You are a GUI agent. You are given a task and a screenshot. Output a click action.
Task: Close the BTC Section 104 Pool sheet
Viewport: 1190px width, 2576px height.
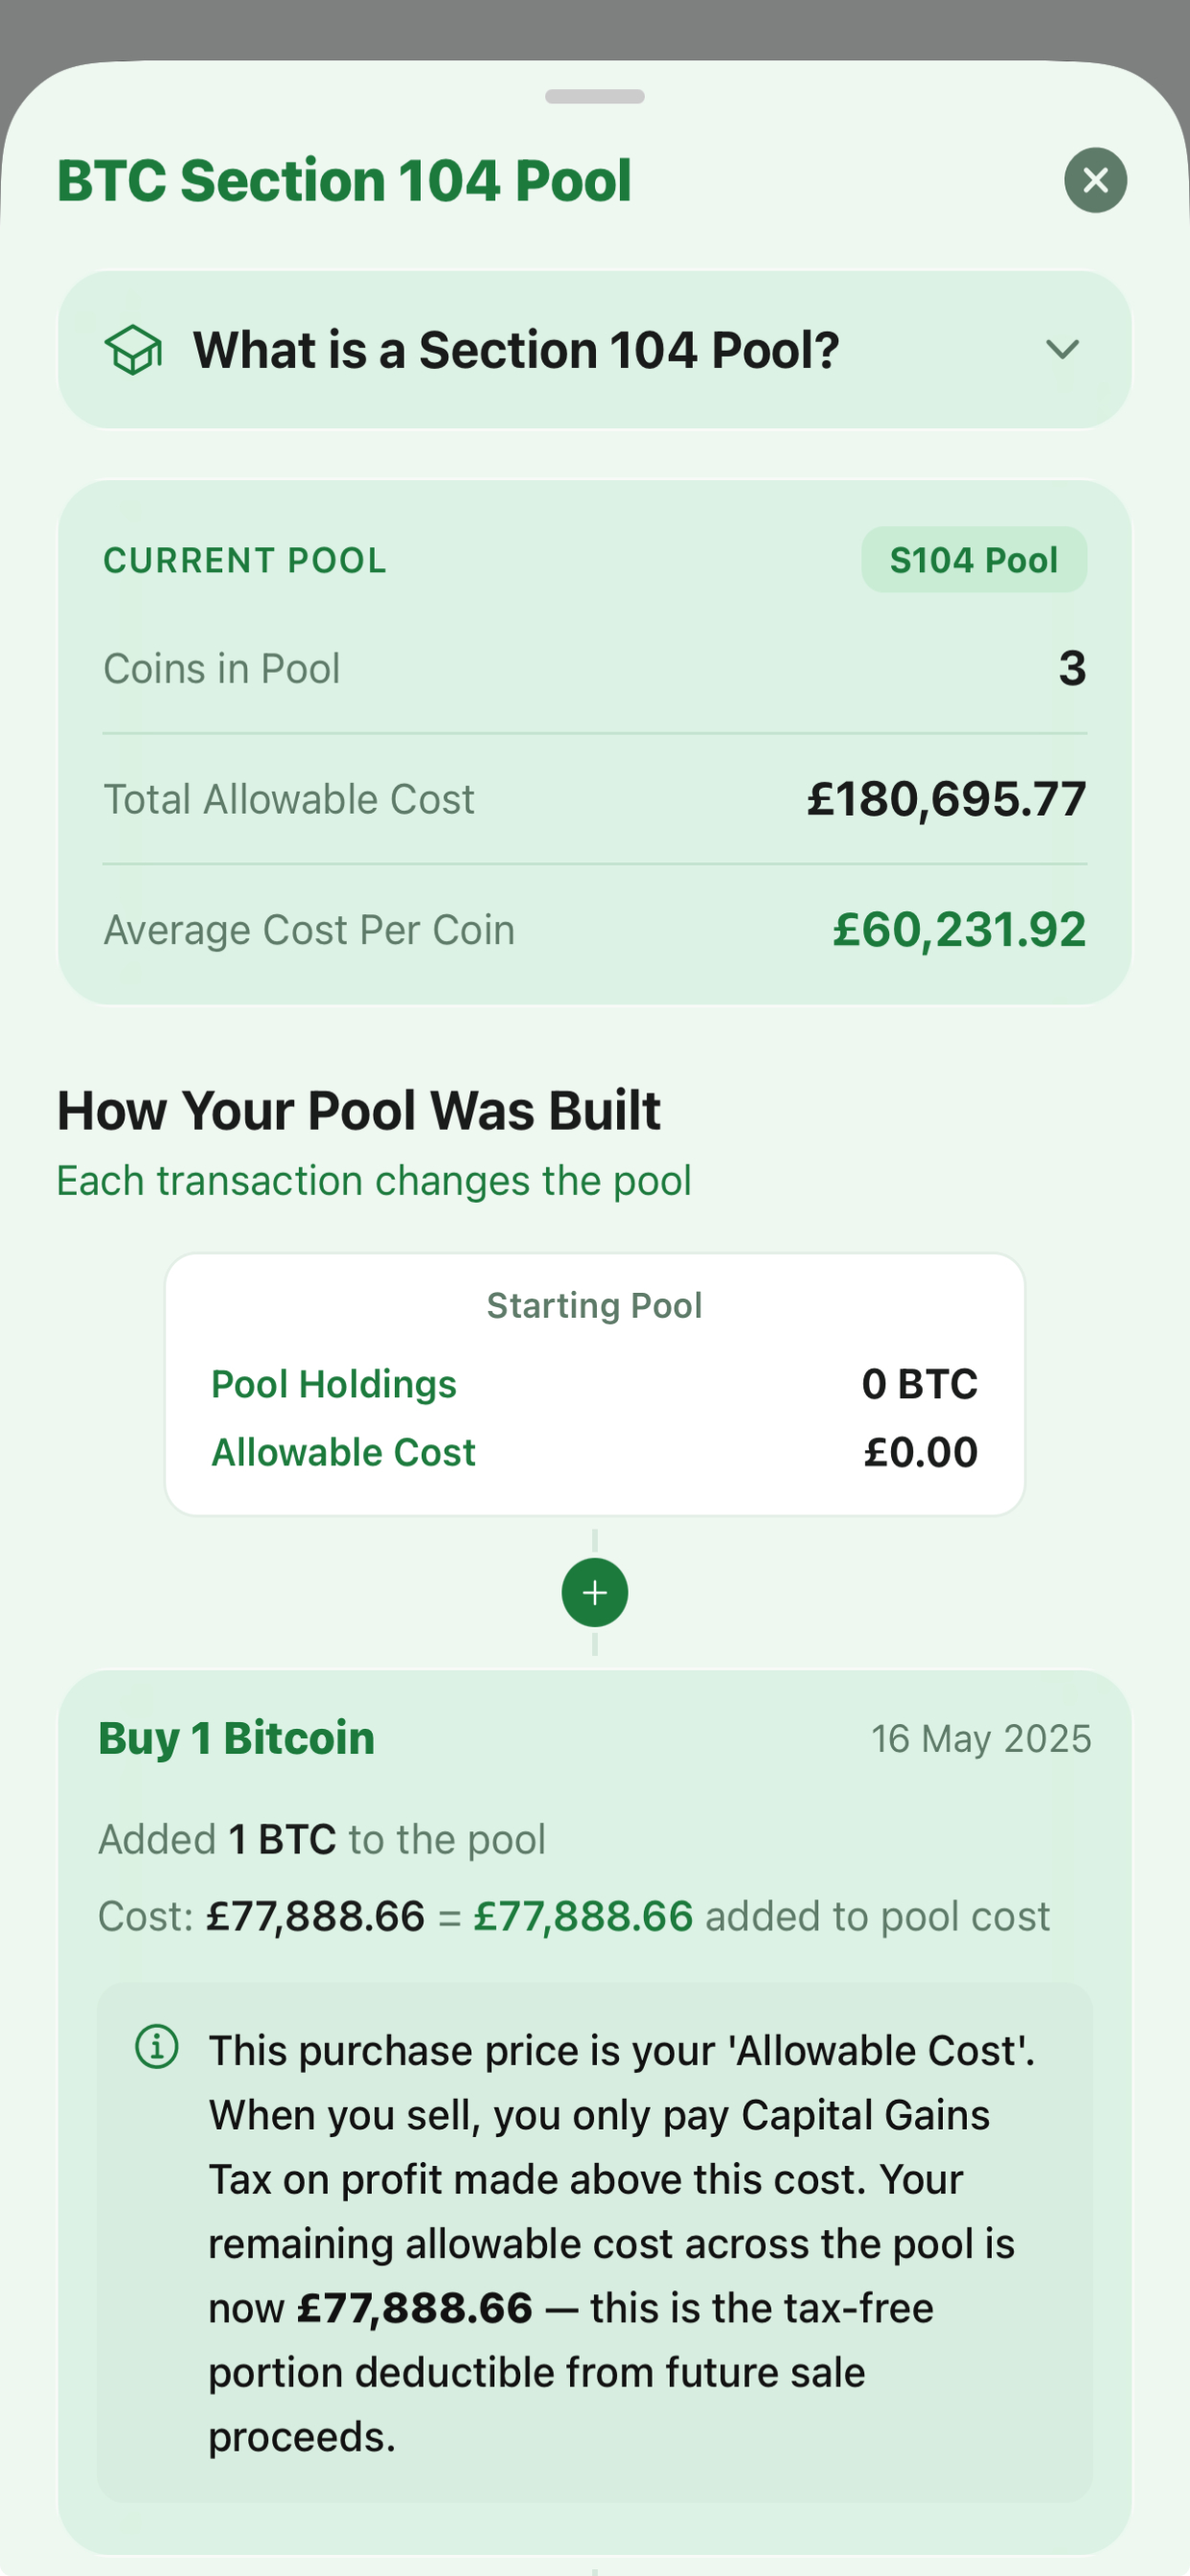1095,180
